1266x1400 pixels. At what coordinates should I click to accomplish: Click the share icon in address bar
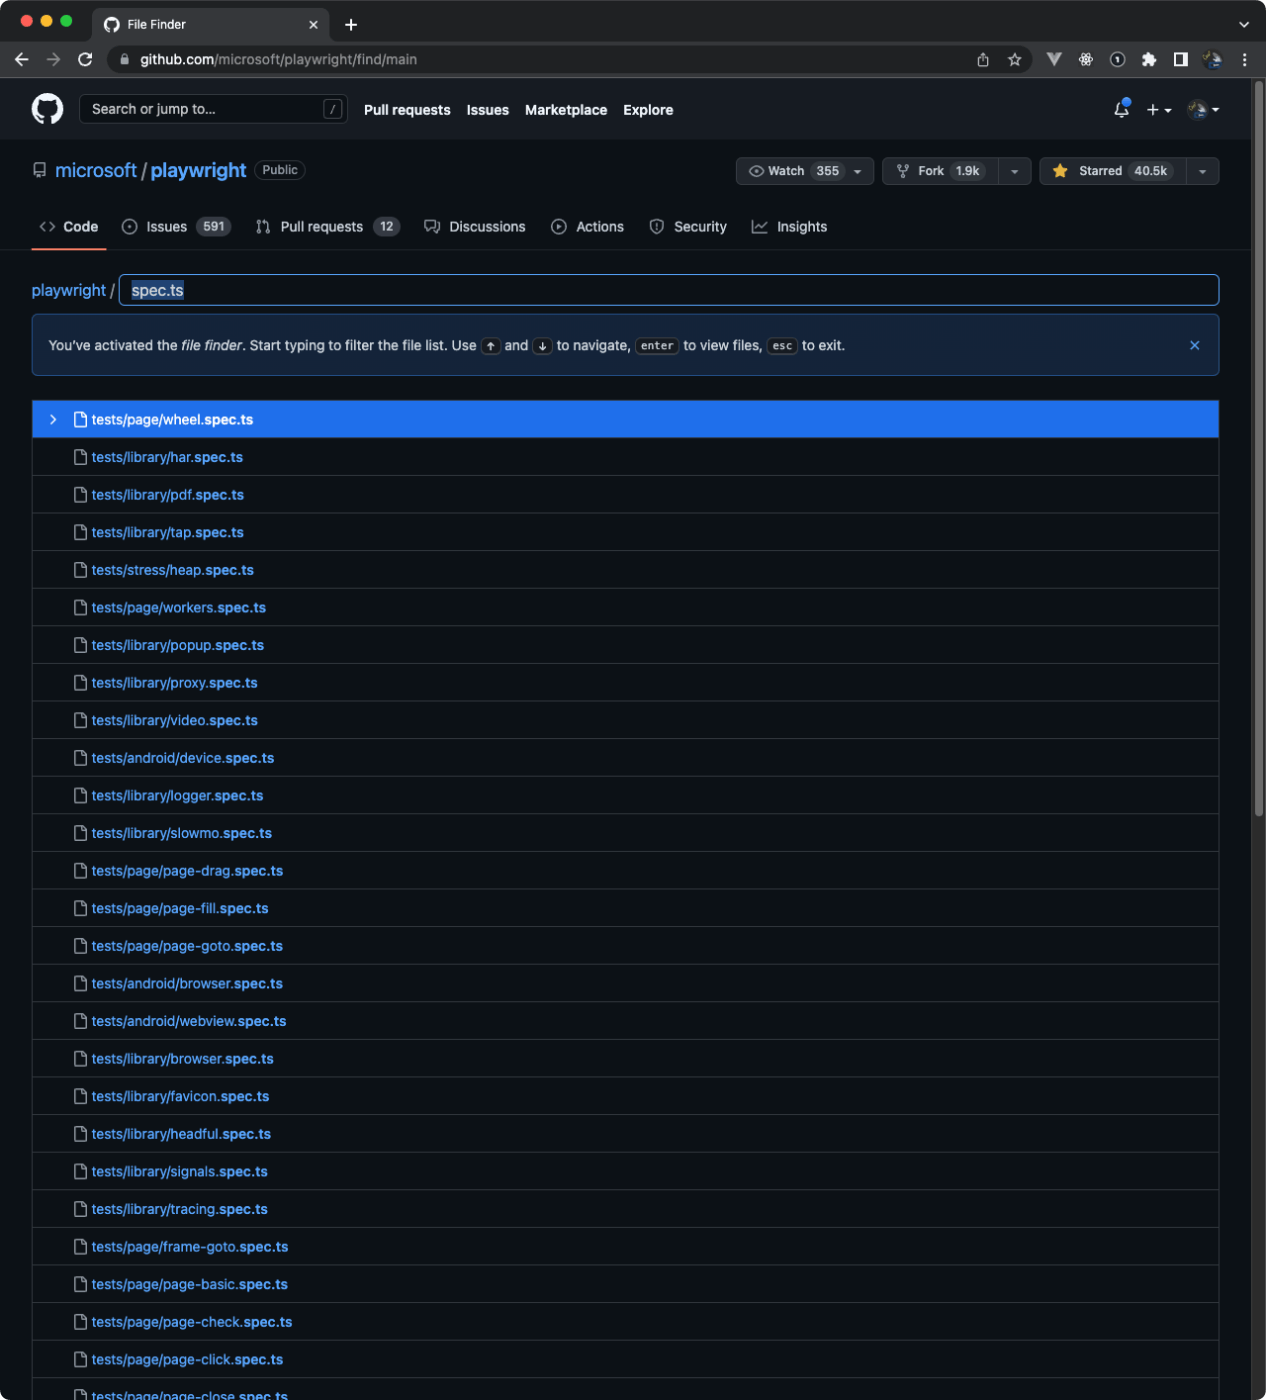point(983,60)
